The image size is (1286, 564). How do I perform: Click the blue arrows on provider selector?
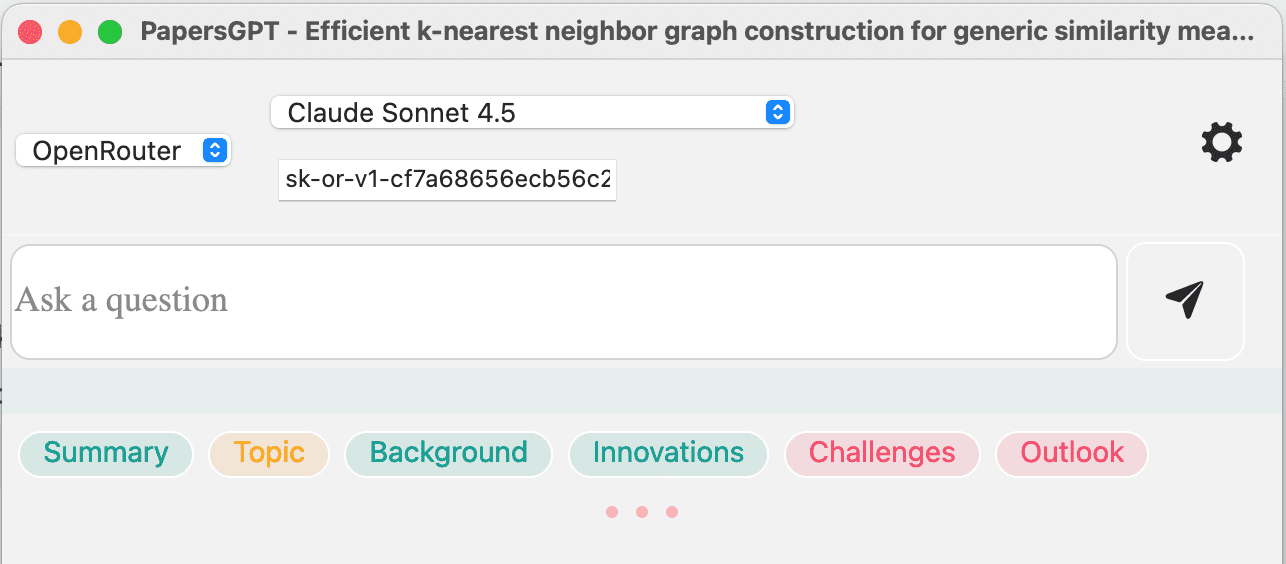[x=214, y=151]
